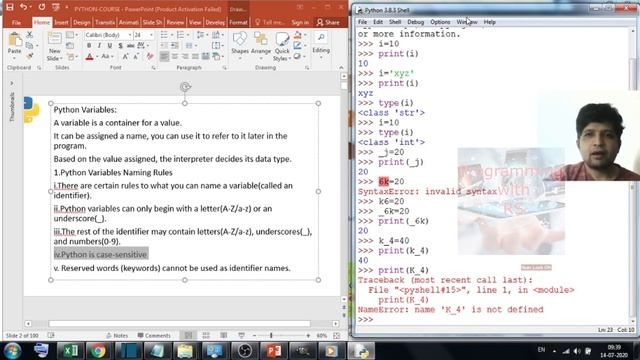Viewport: 640px width, 360px height.
Task: Open the Arrange options
Action: coord(261,44)
